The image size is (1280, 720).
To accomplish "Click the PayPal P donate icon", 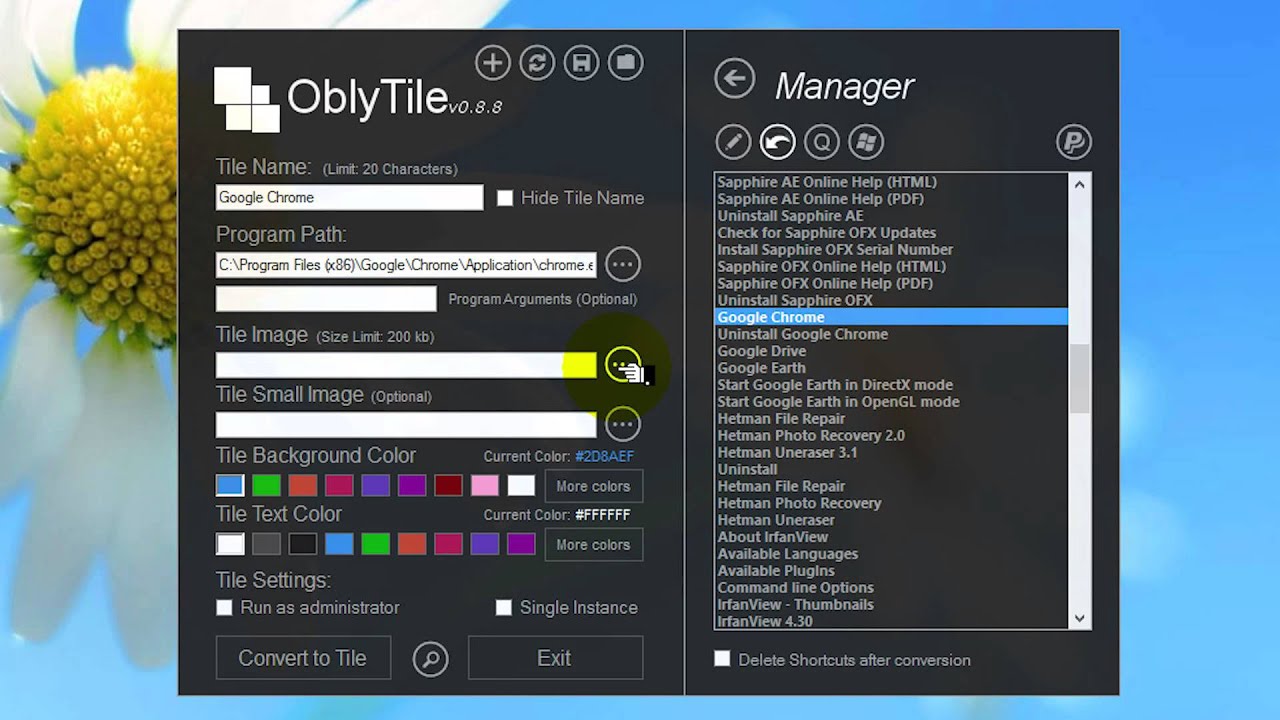I will [1074, 142].
